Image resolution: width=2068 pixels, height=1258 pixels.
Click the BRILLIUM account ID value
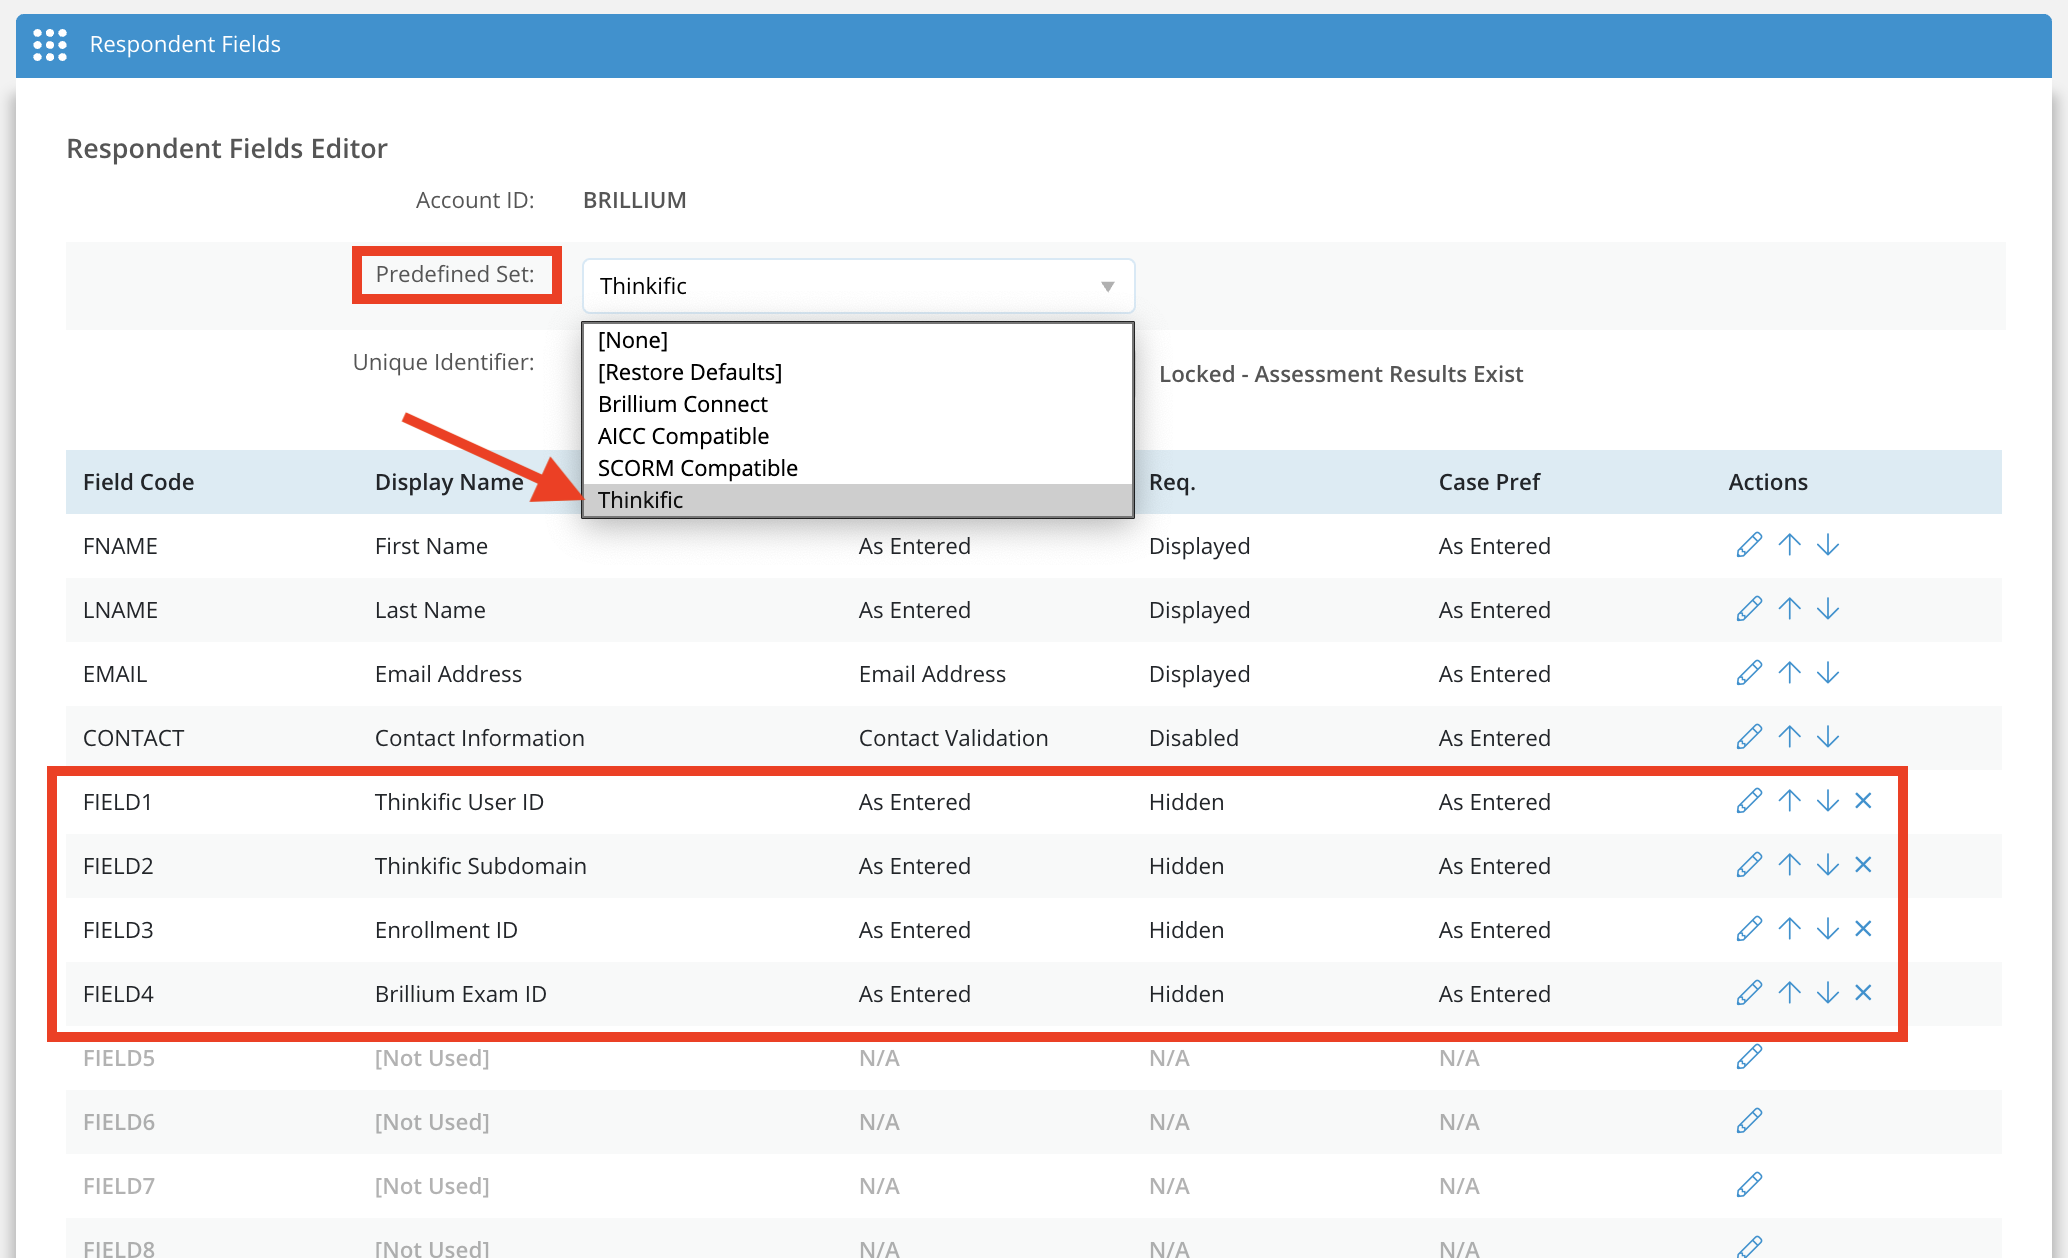click(x=635, y=200)
